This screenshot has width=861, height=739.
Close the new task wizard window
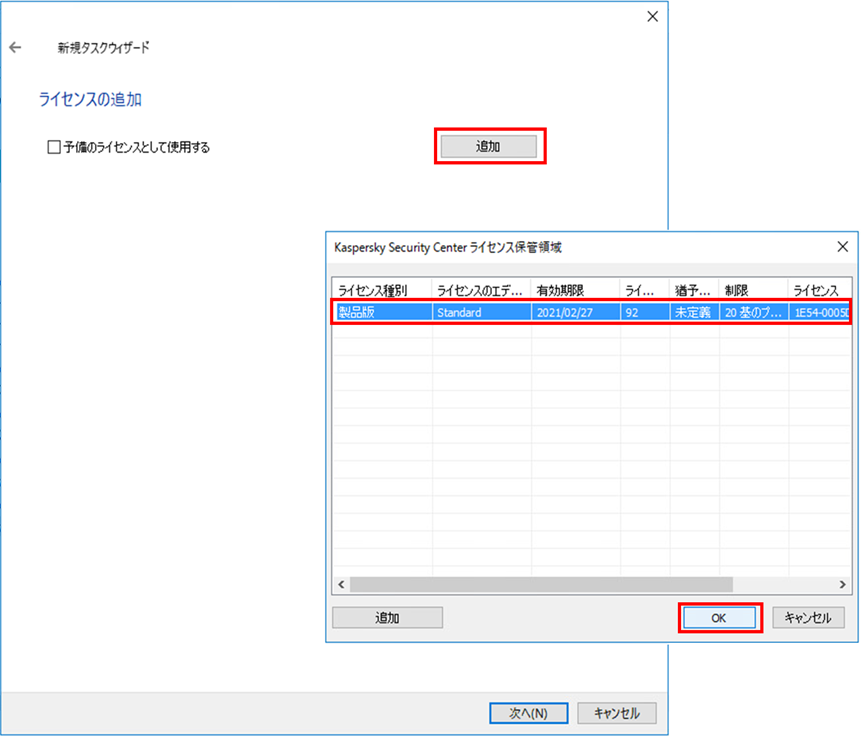[x=652, y=16]
